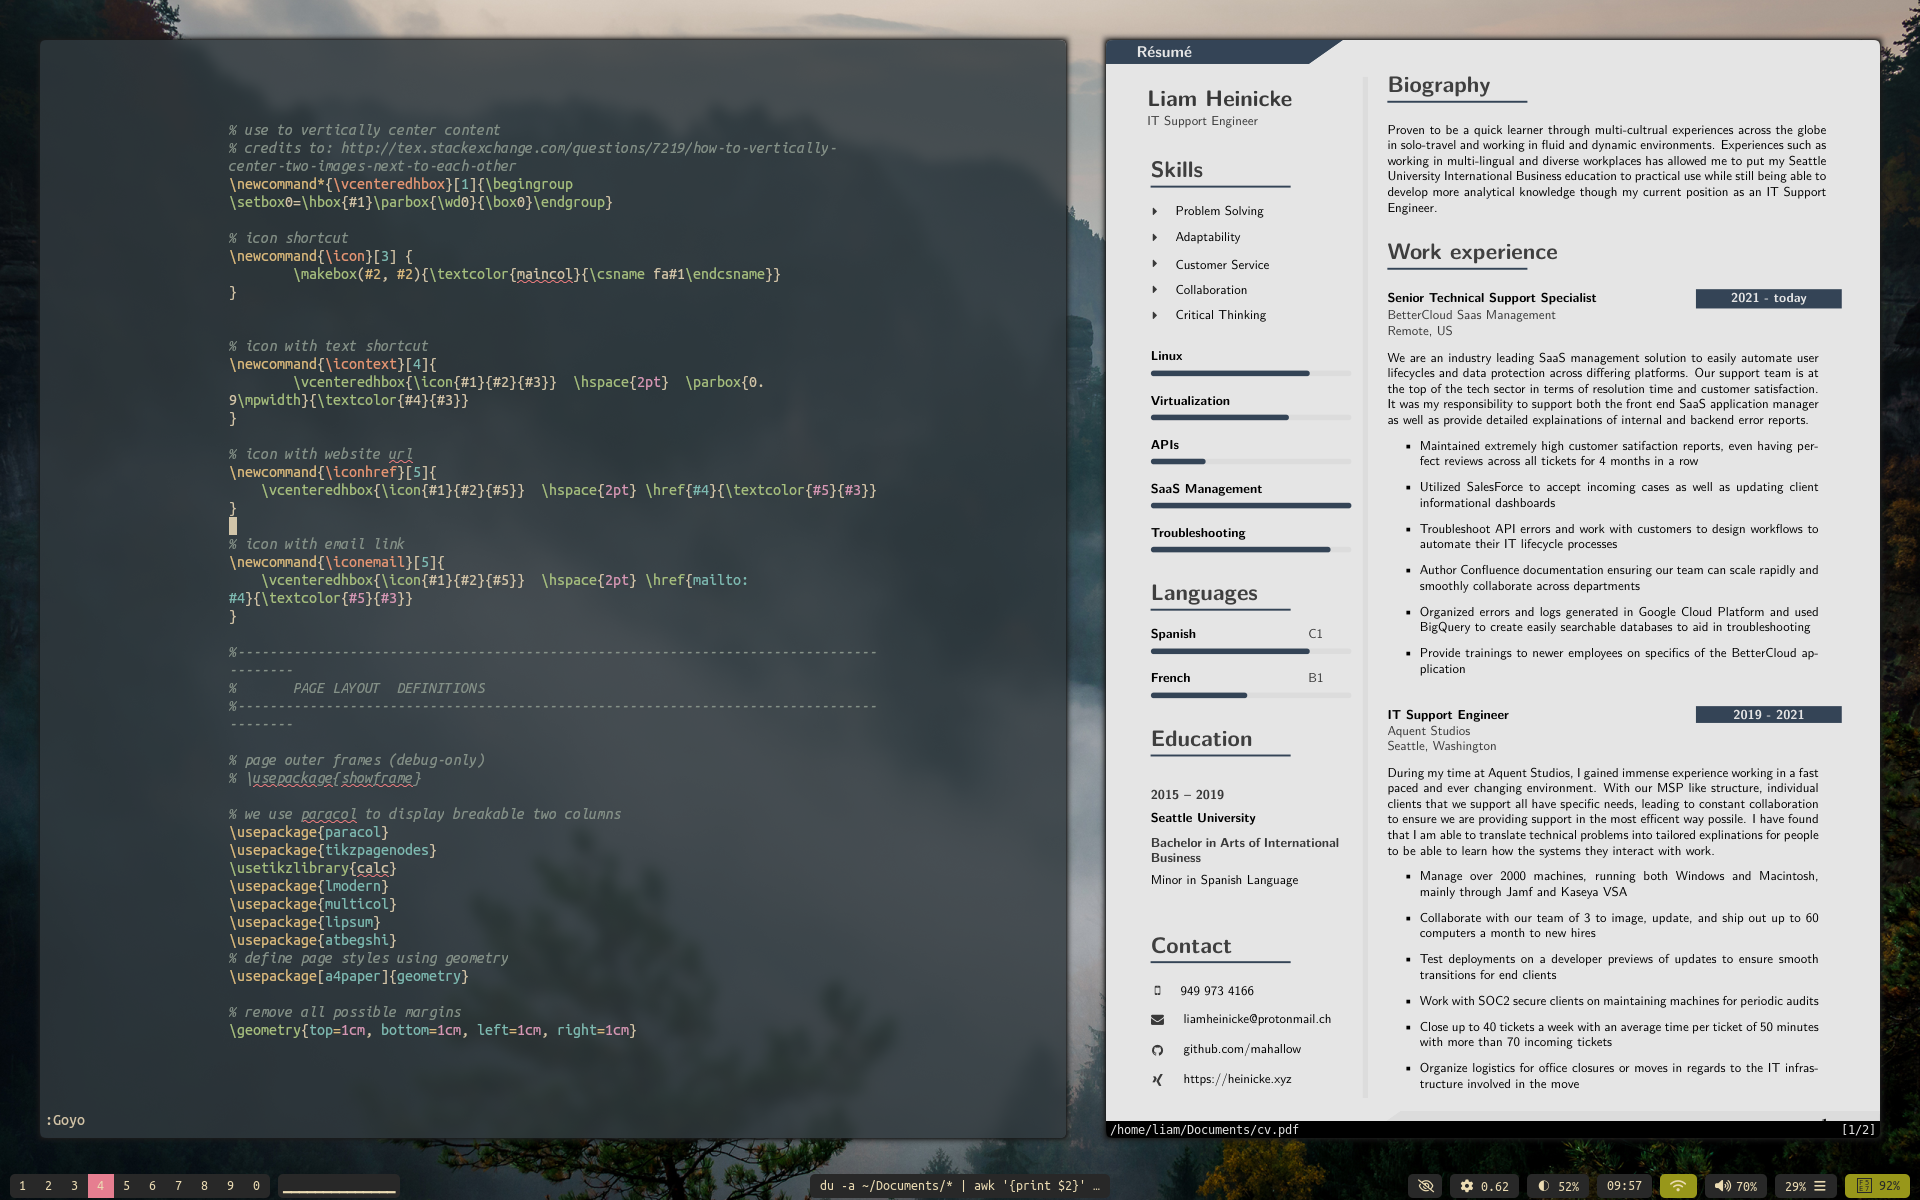Select the active workspace 4 button
This screenshot has height=1200, width=1920.
[100, 1186]
